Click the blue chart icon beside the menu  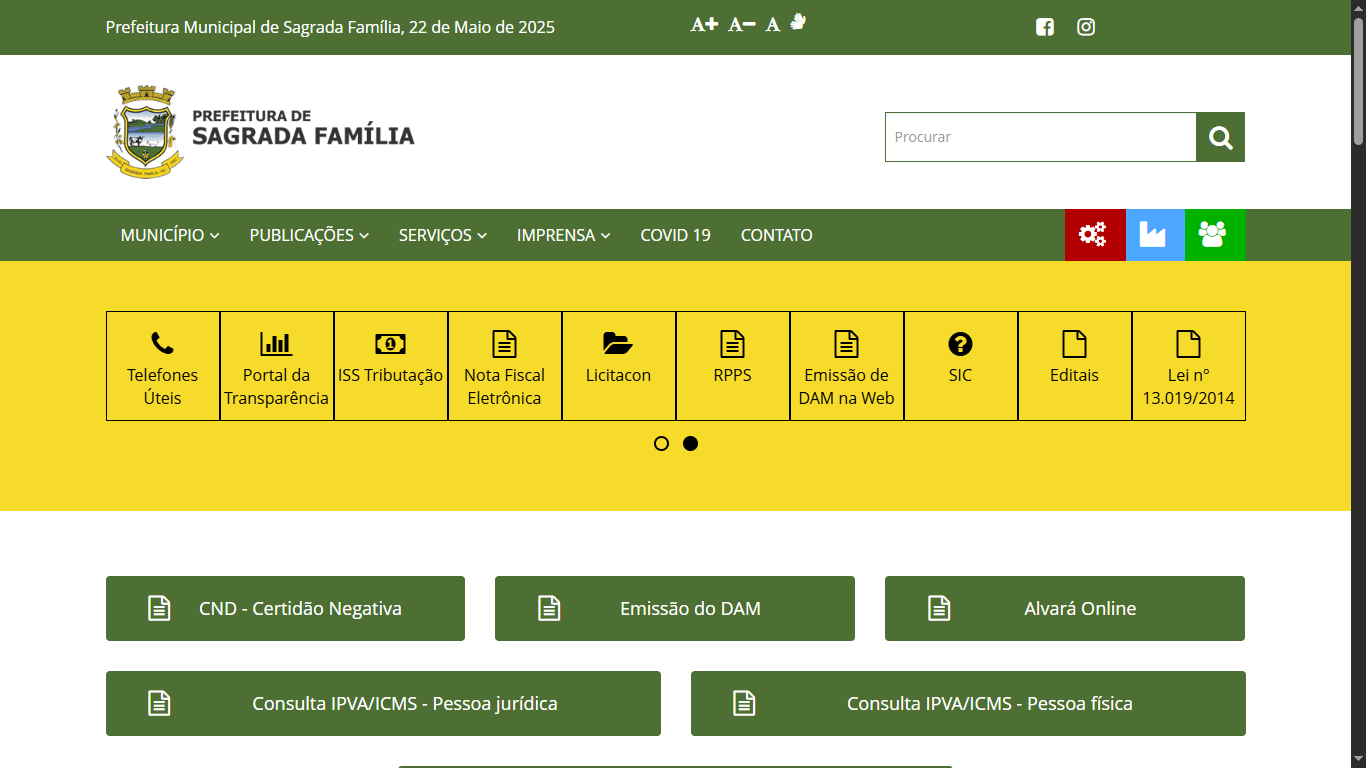pos(1155,235)
